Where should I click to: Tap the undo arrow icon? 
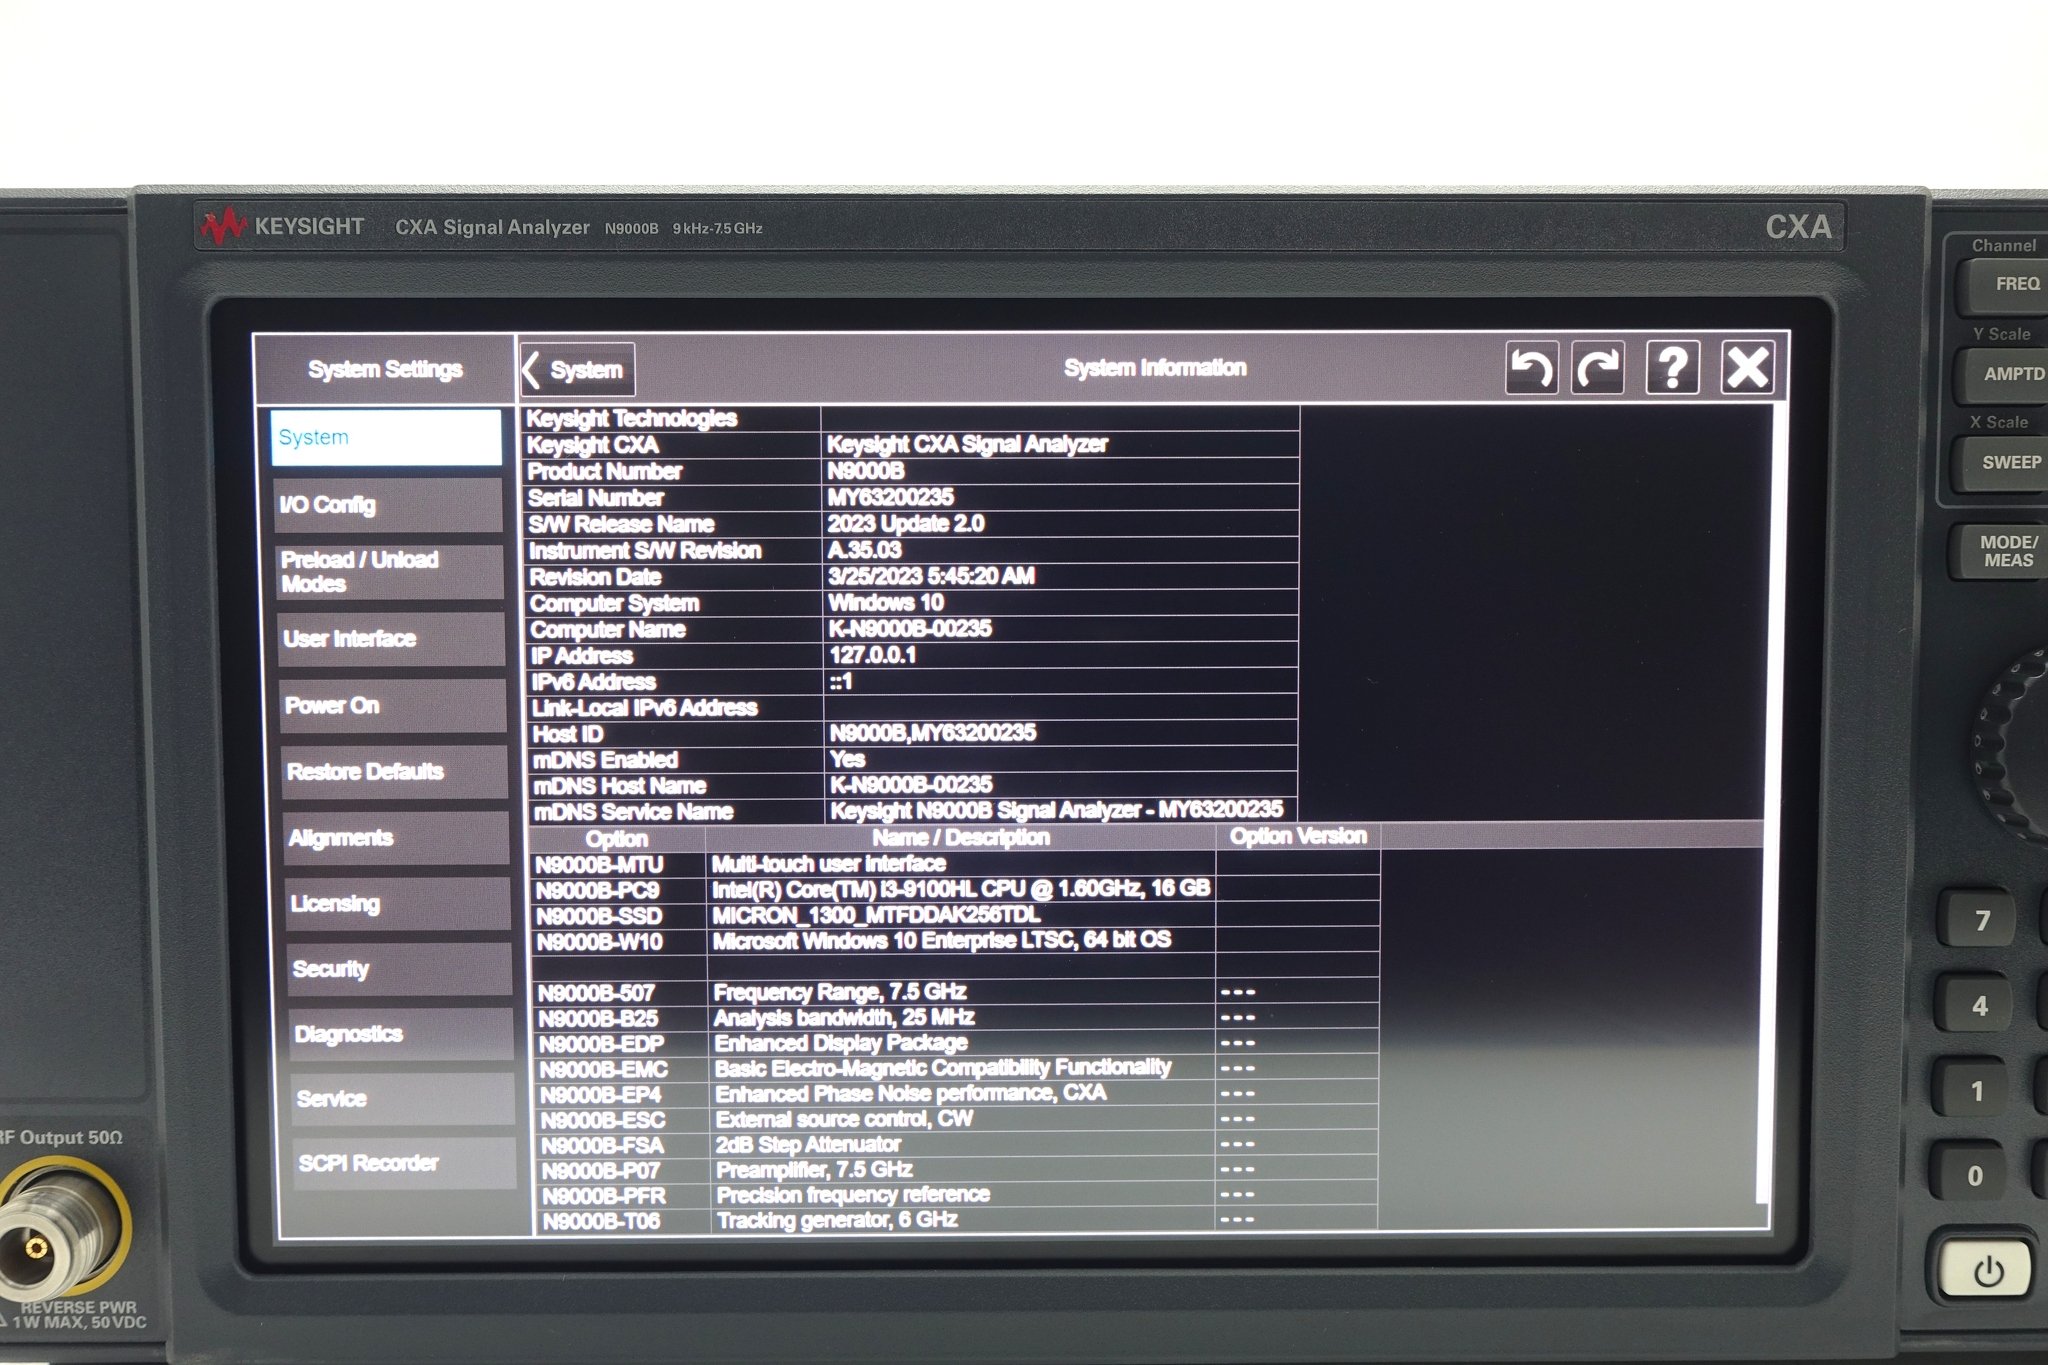1531,368
